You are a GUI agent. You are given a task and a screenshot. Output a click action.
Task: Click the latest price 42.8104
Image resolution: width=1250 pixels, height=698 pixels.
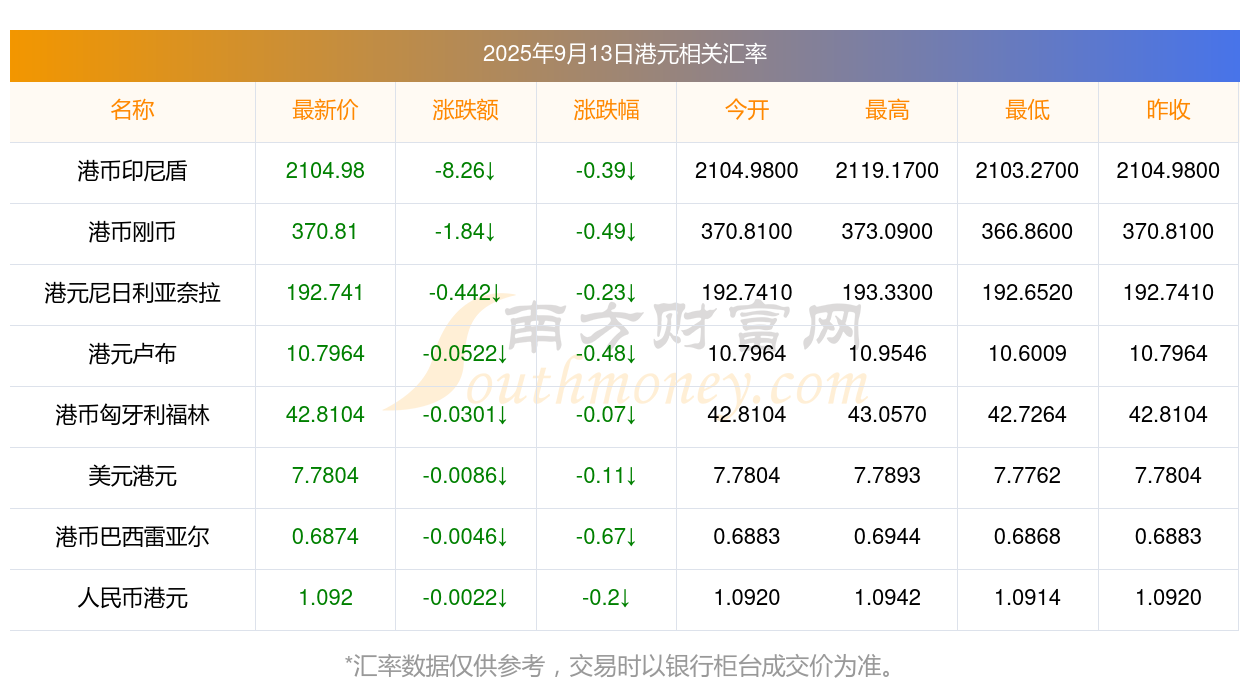[x=325, y=415]
